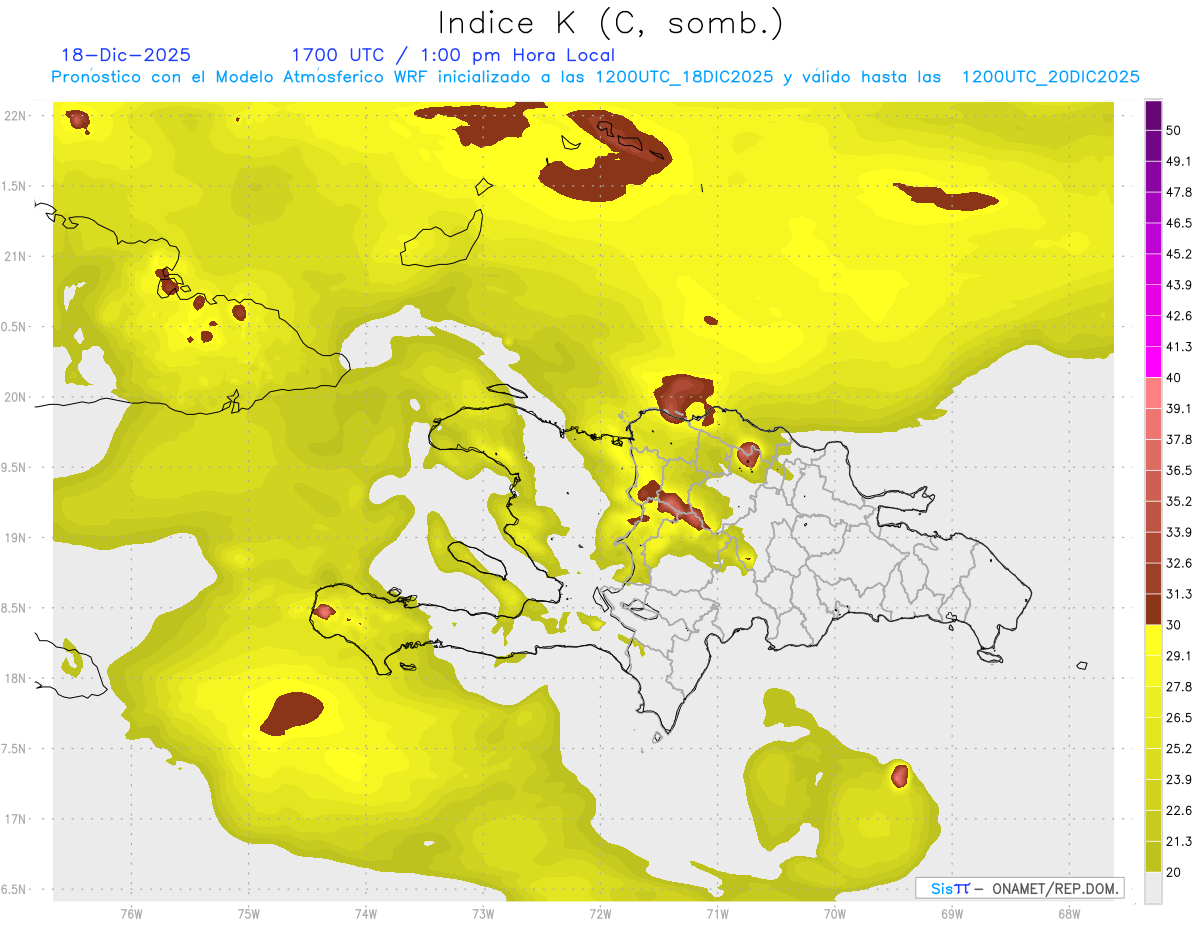Click the '69W' longitude label

point(952,914)
